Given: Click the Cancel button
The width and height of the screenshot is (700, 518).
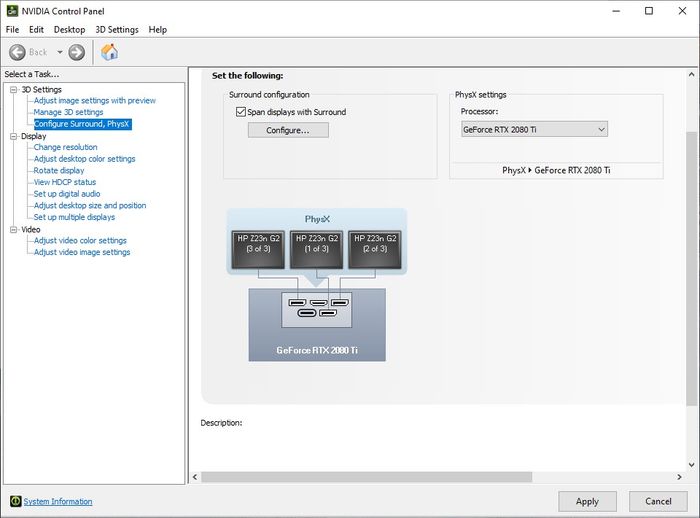Looking at the screenshot, I should (x=658, y=501).
